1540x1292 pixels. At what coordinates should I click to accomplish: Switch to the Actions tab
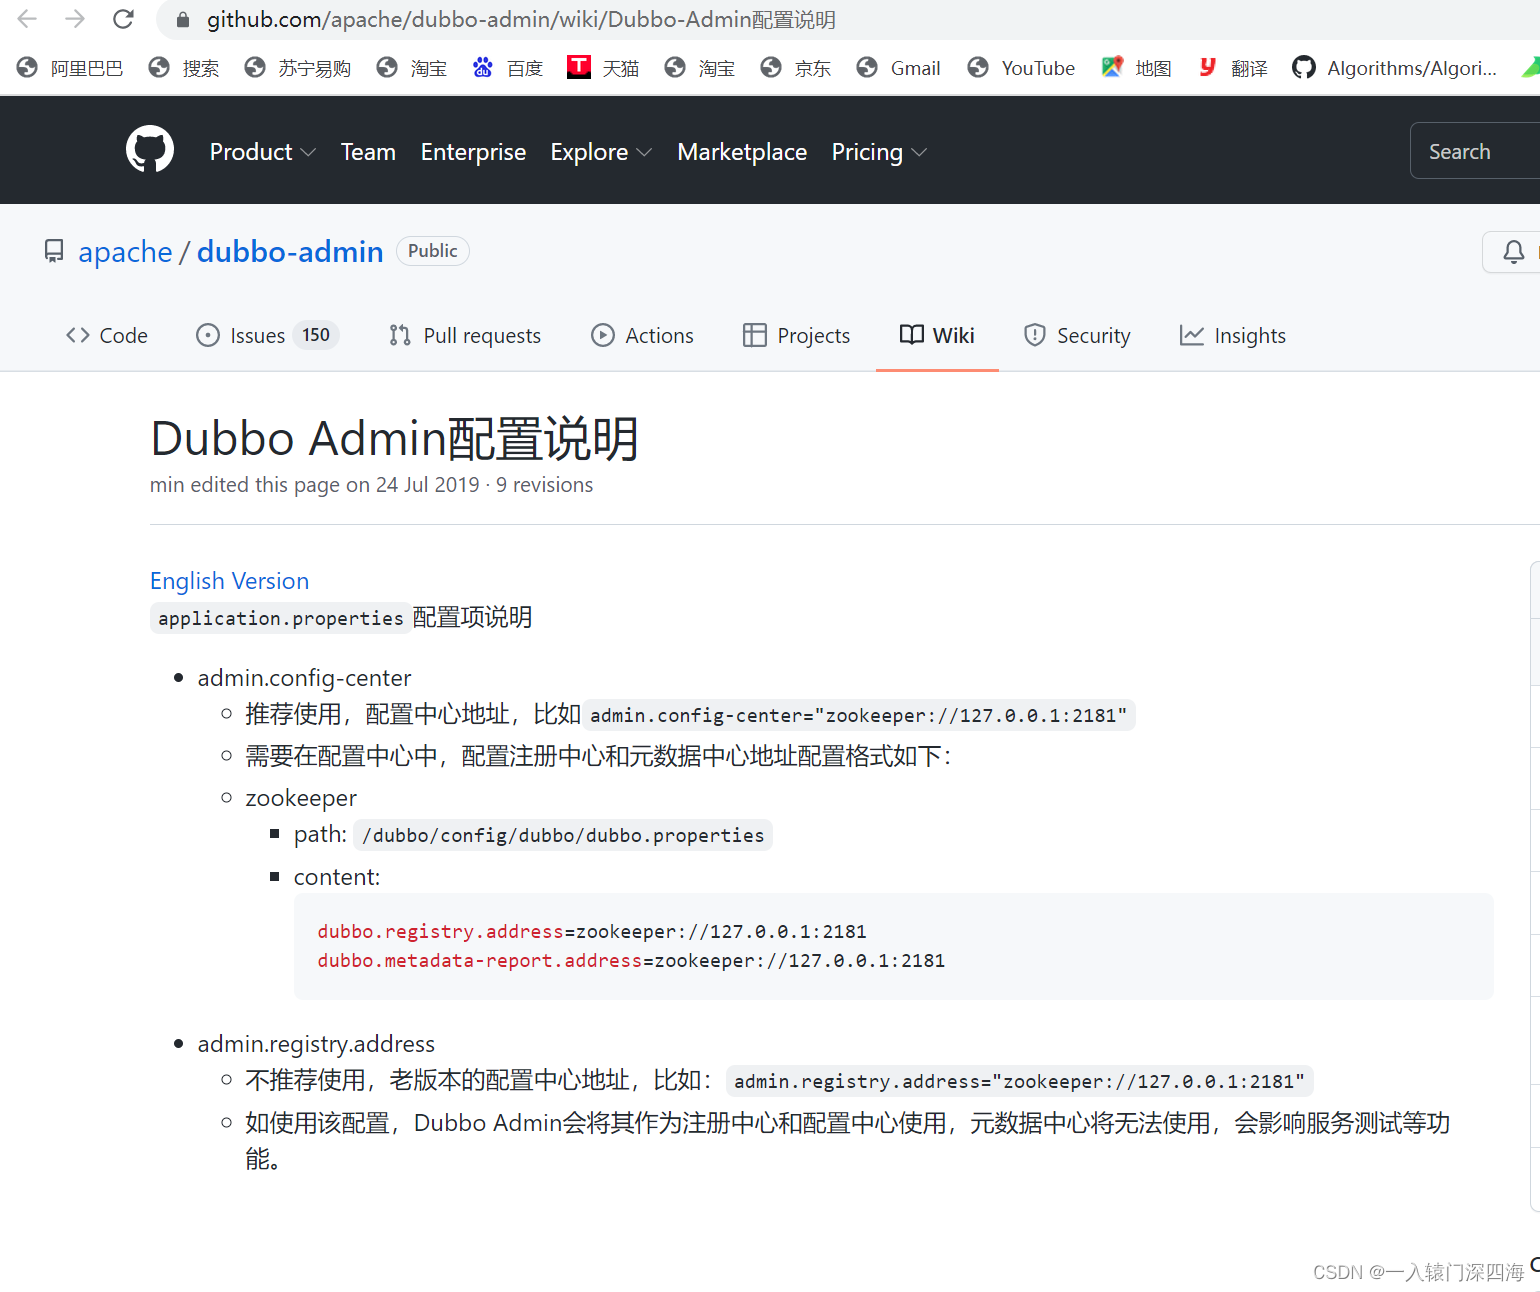pyautogui.click(x=642, y=336)
